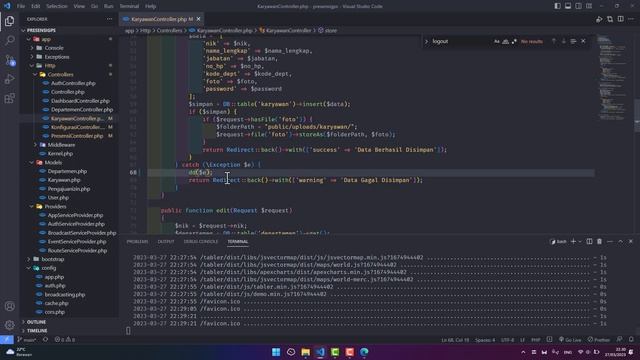Viewport: 640px width, 360px height.
Task: Expand the Middleware folder
Action: (x=35, y=145)
